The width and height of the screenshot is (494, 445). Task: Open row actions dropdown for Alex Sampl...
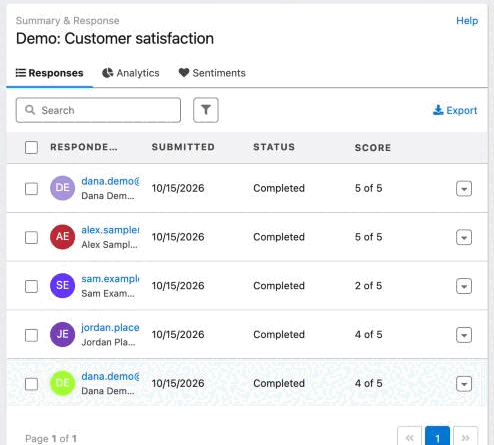(464, 237)
